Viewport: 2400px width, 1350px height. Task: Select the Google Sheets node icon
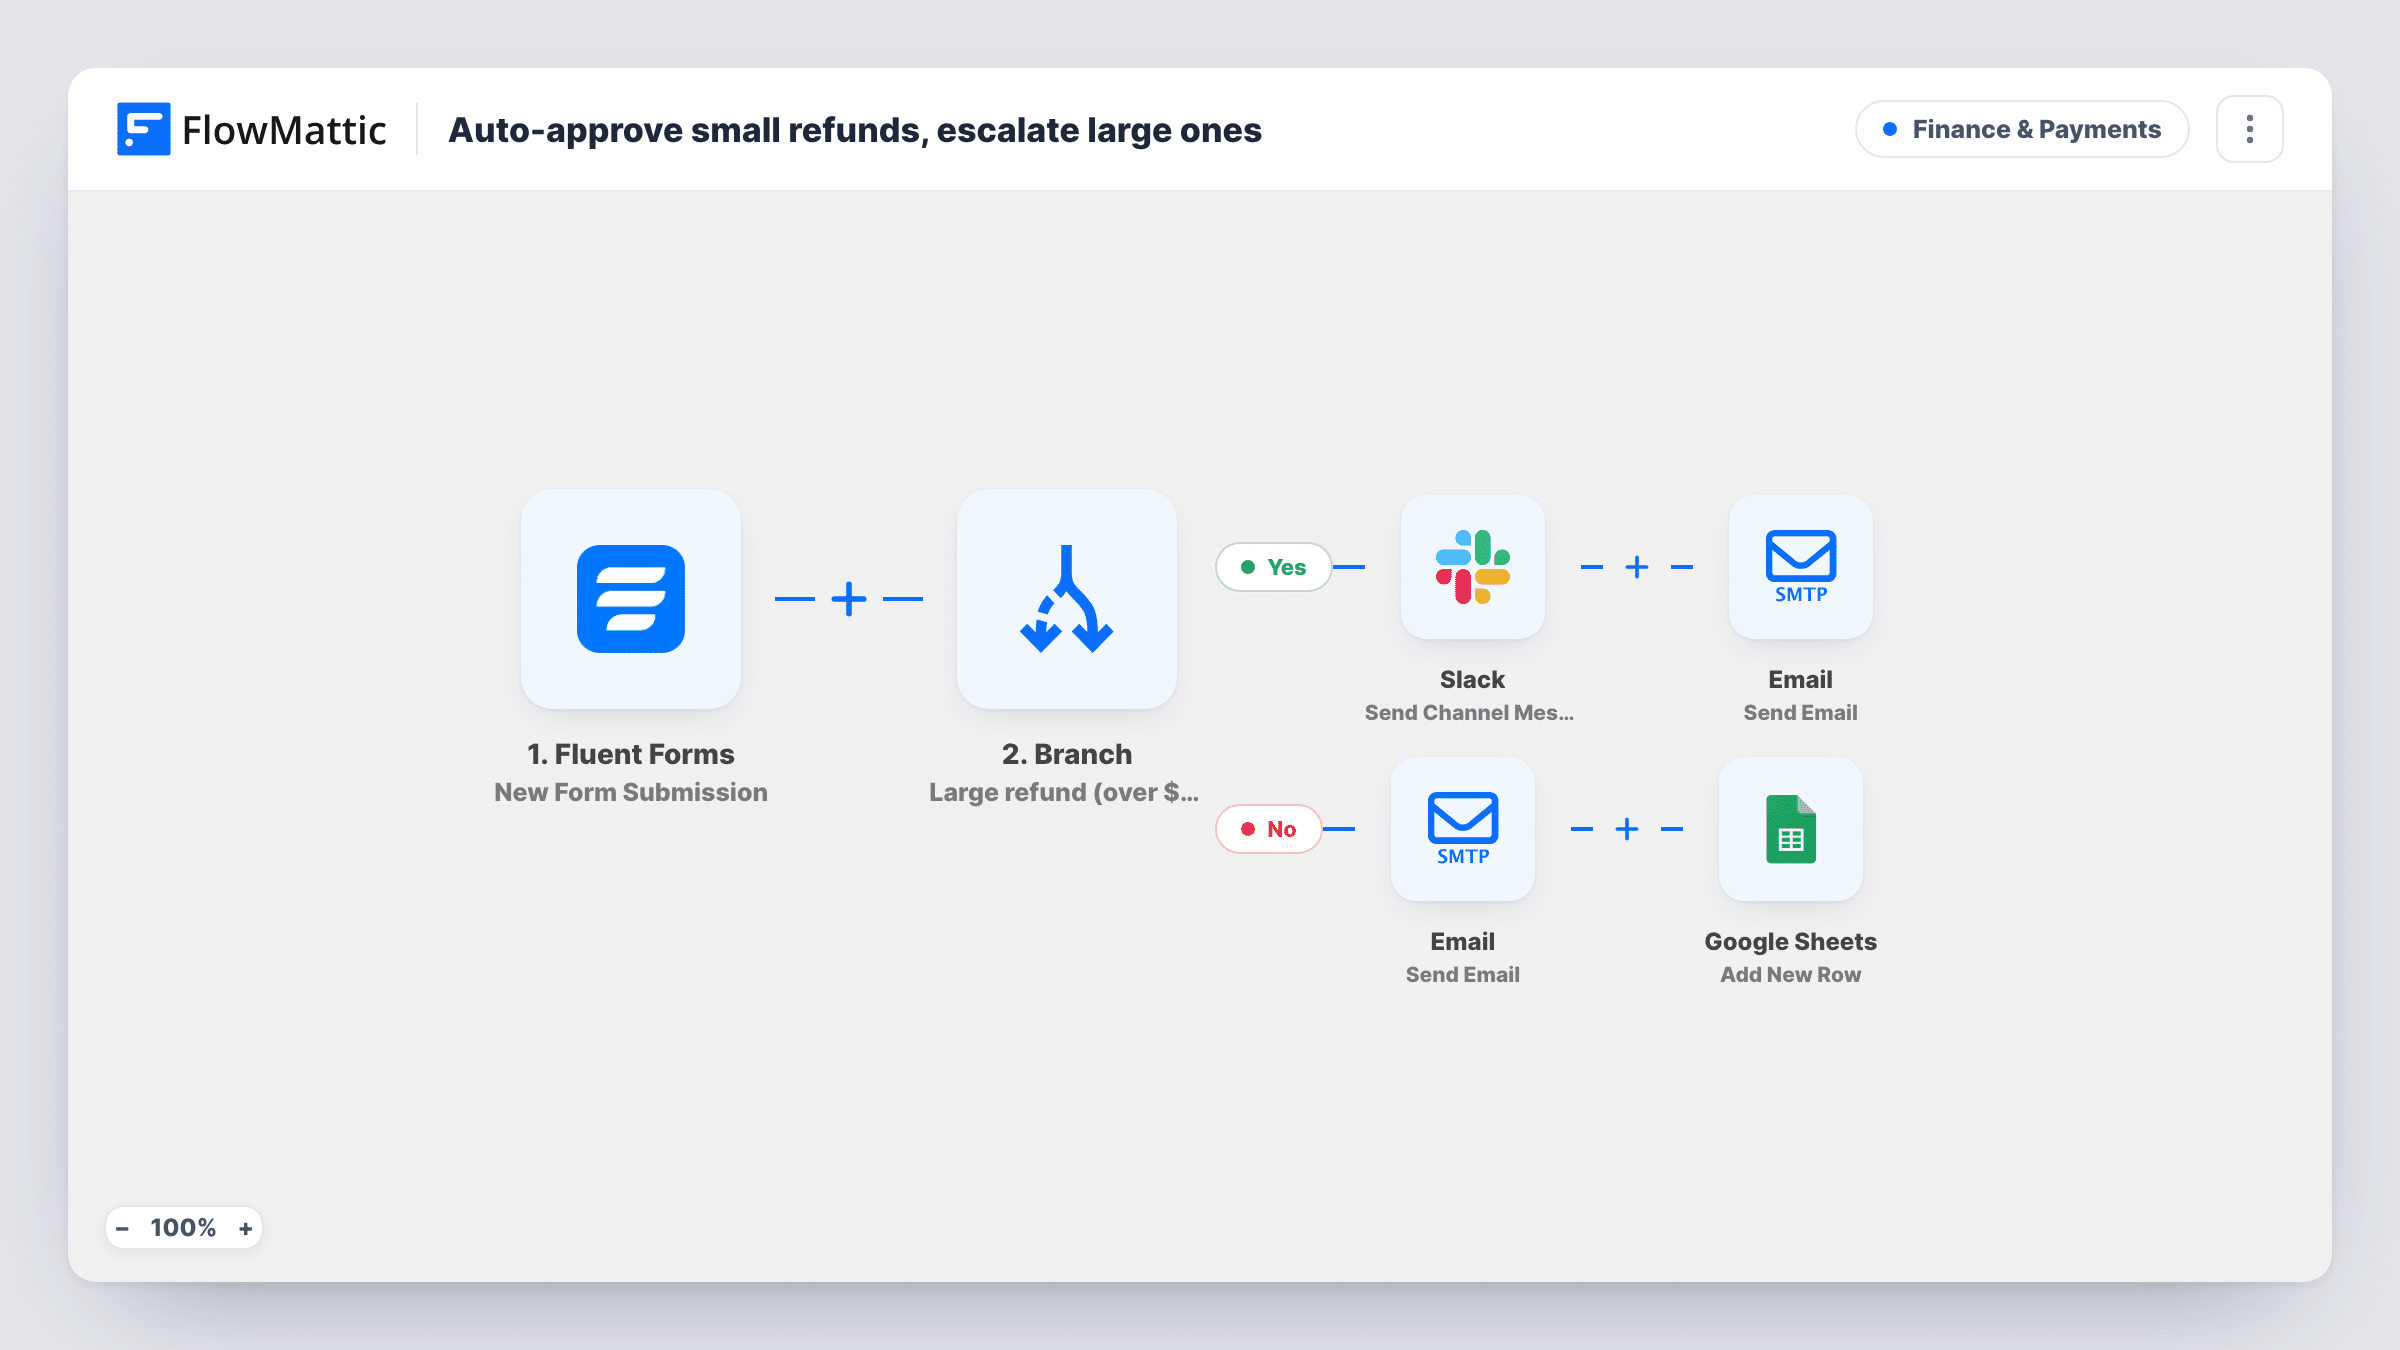[x=1791, y=829]
